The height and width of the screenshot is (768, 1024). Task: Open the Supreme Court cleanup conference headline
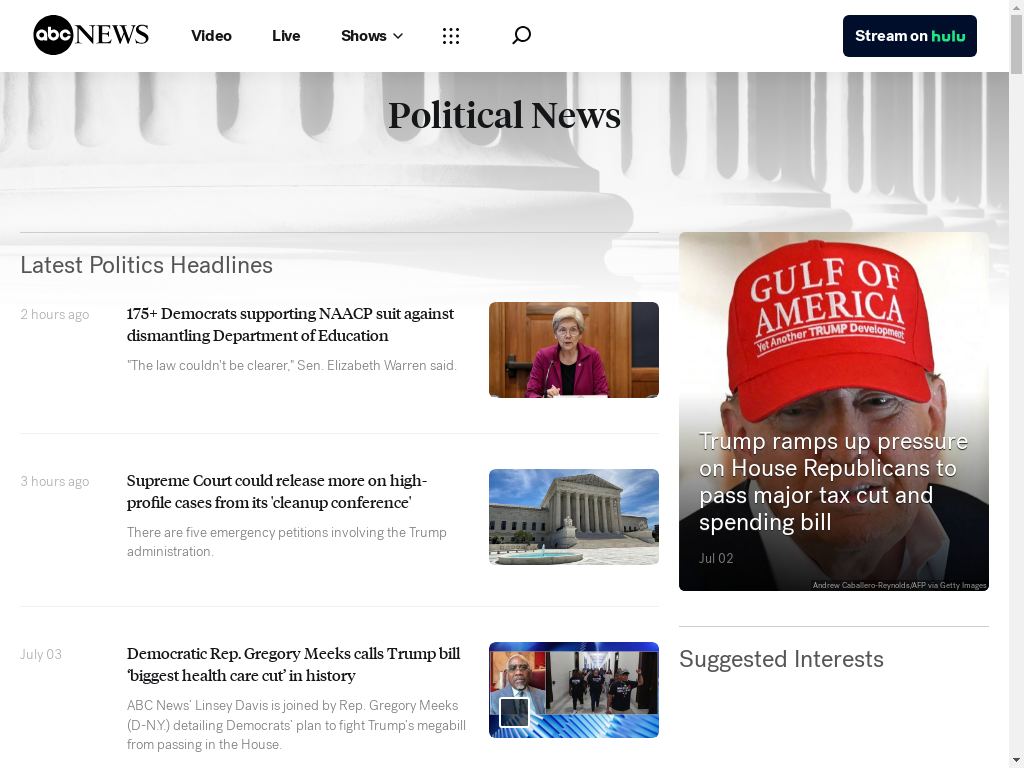click(x=277, y=492)
